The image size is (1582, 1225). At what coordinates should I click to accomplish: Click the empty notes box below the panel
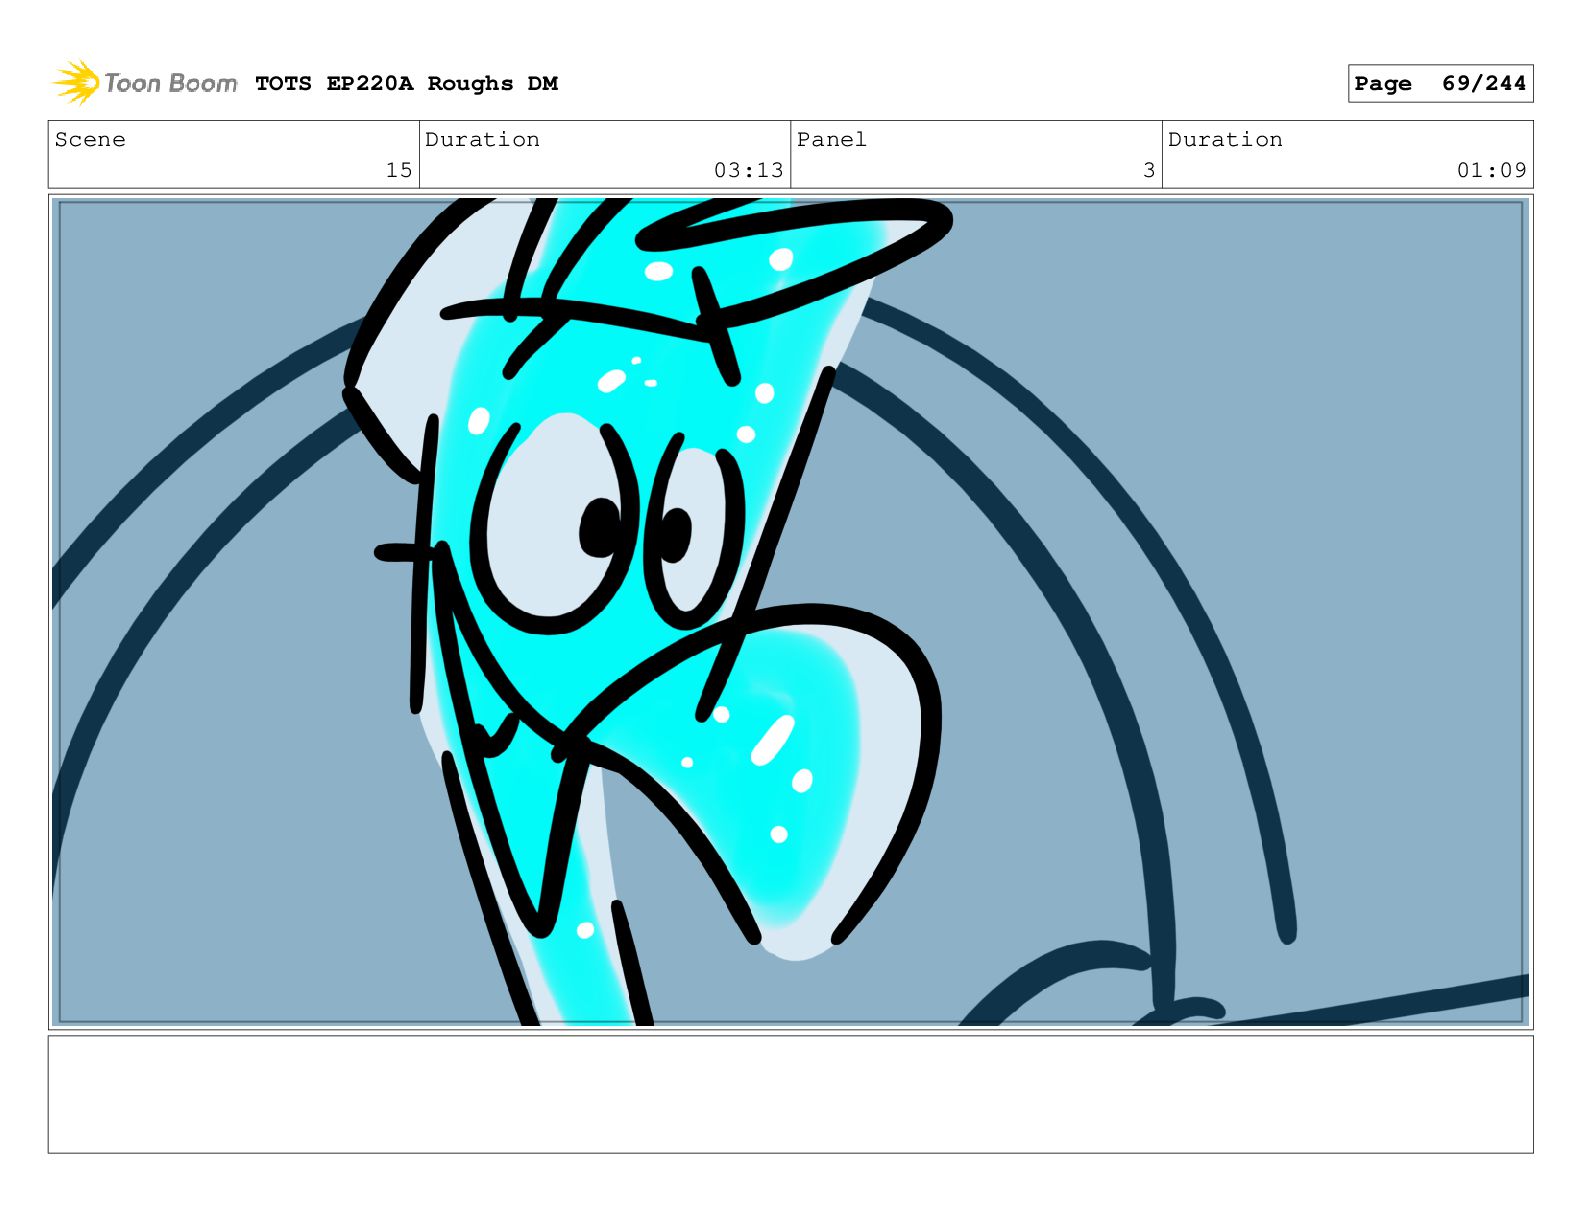(790, 1094)
